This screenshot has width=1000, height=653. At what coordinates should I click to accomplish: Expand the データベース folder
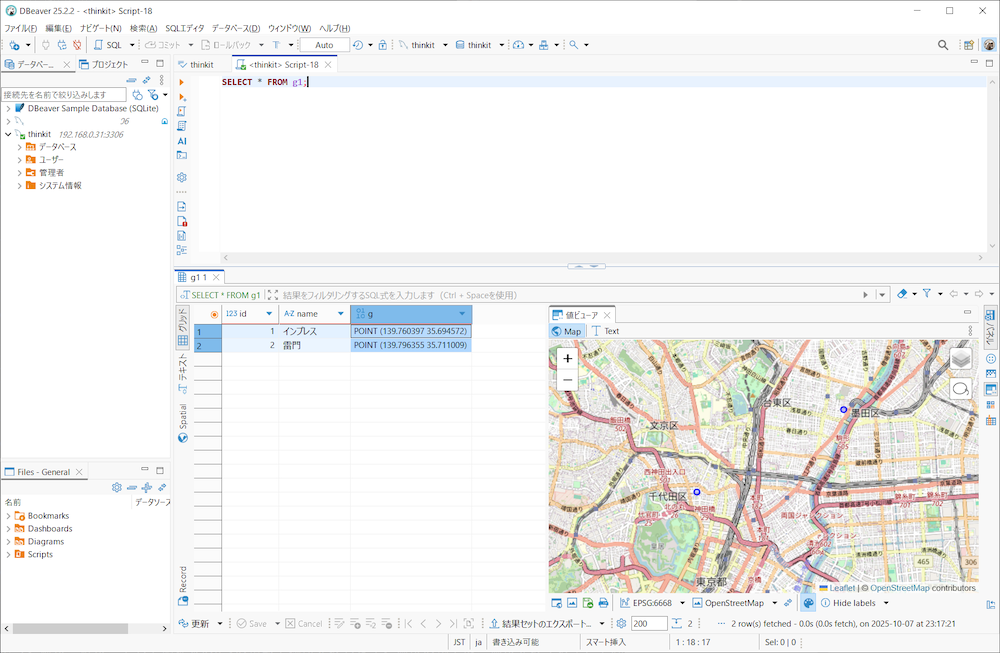(19, 147)
